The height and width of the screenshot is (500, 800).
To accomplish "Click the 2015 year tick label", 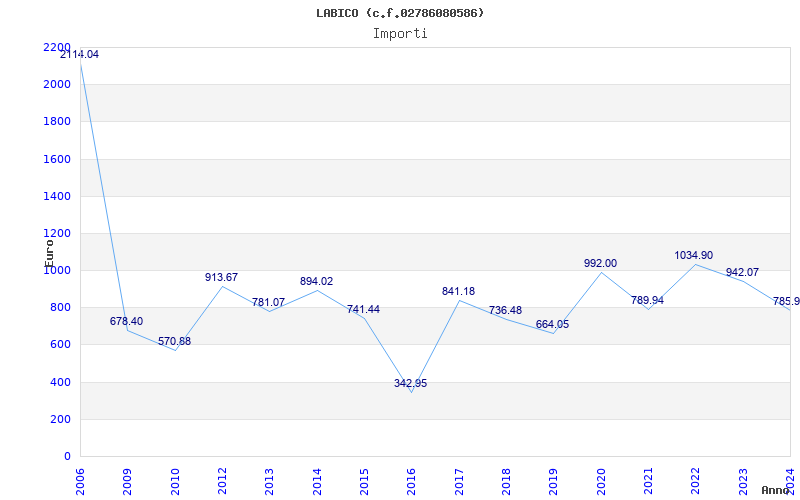I will tap(364, 482).
